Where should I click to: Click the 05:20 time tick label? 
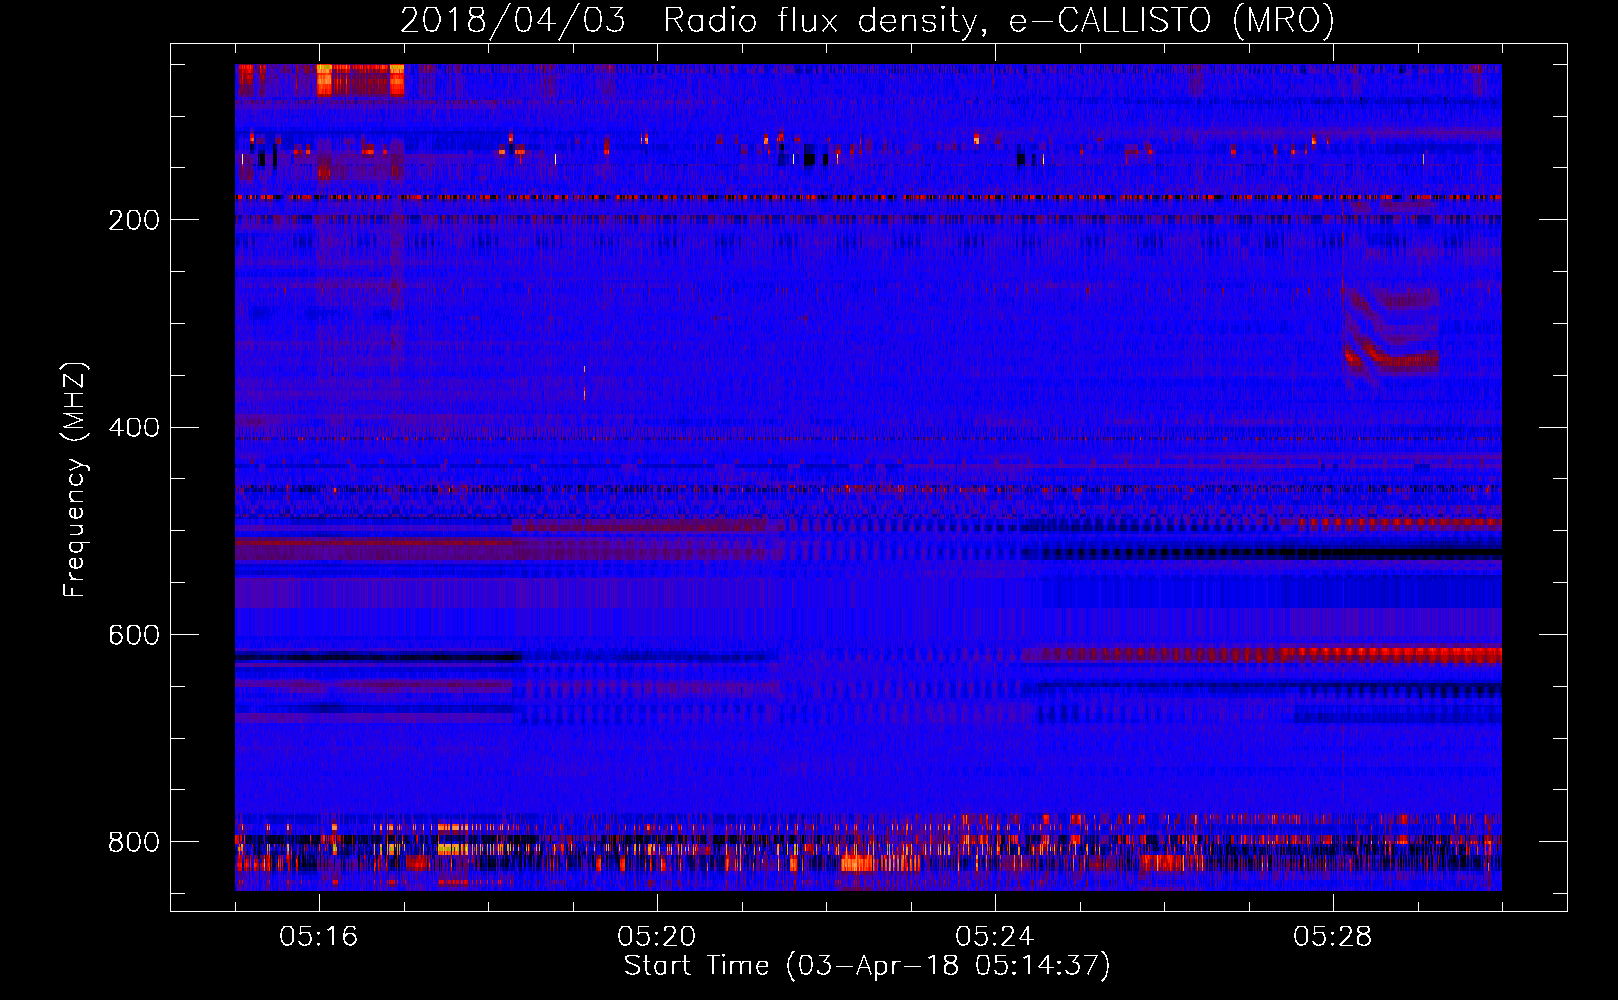tap(657, 937)
